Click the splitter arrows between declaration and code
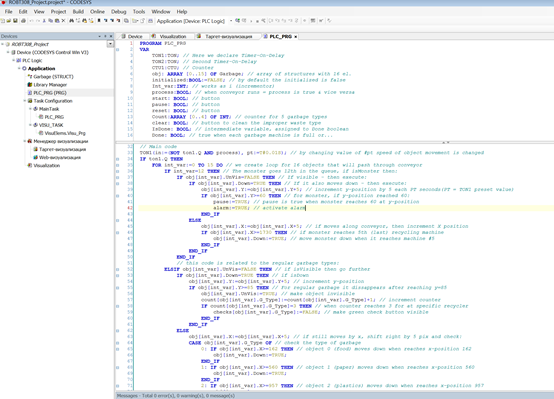Viewport: 554px width, 399px height. coord(446,142)
